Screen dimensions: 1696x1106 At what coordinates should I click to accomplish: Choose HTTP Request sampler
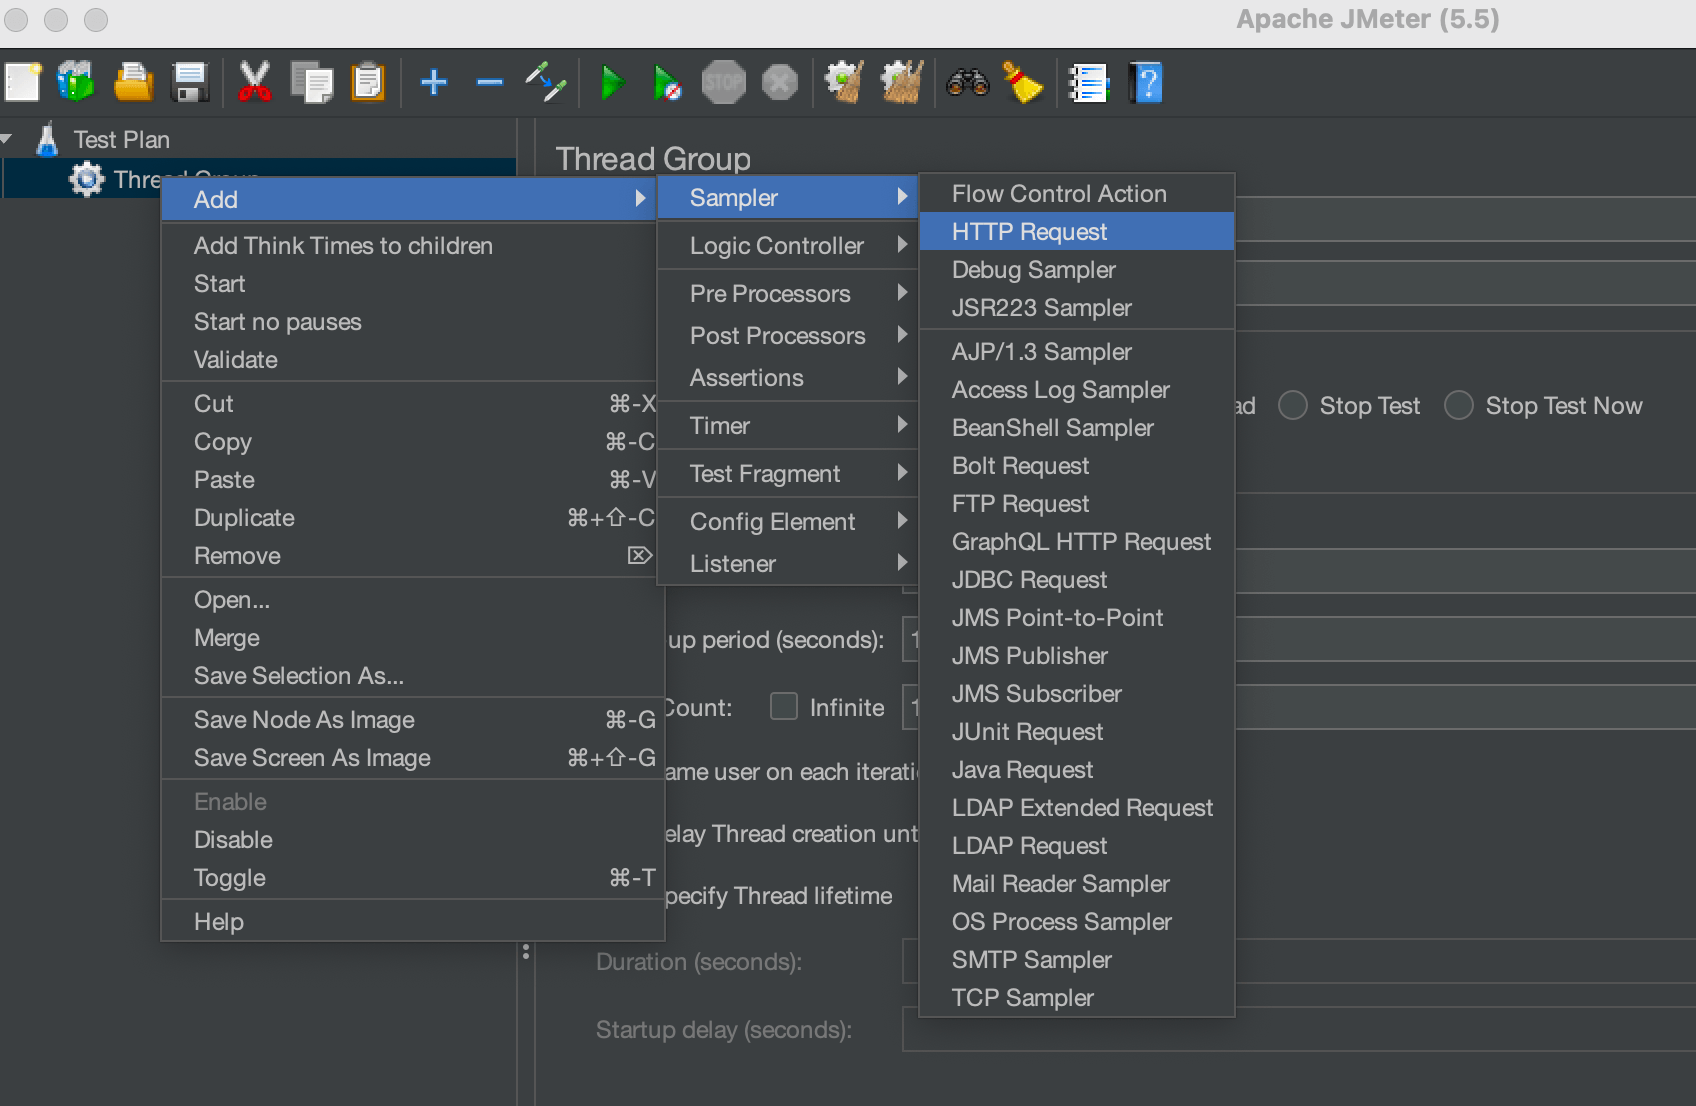1077,232
